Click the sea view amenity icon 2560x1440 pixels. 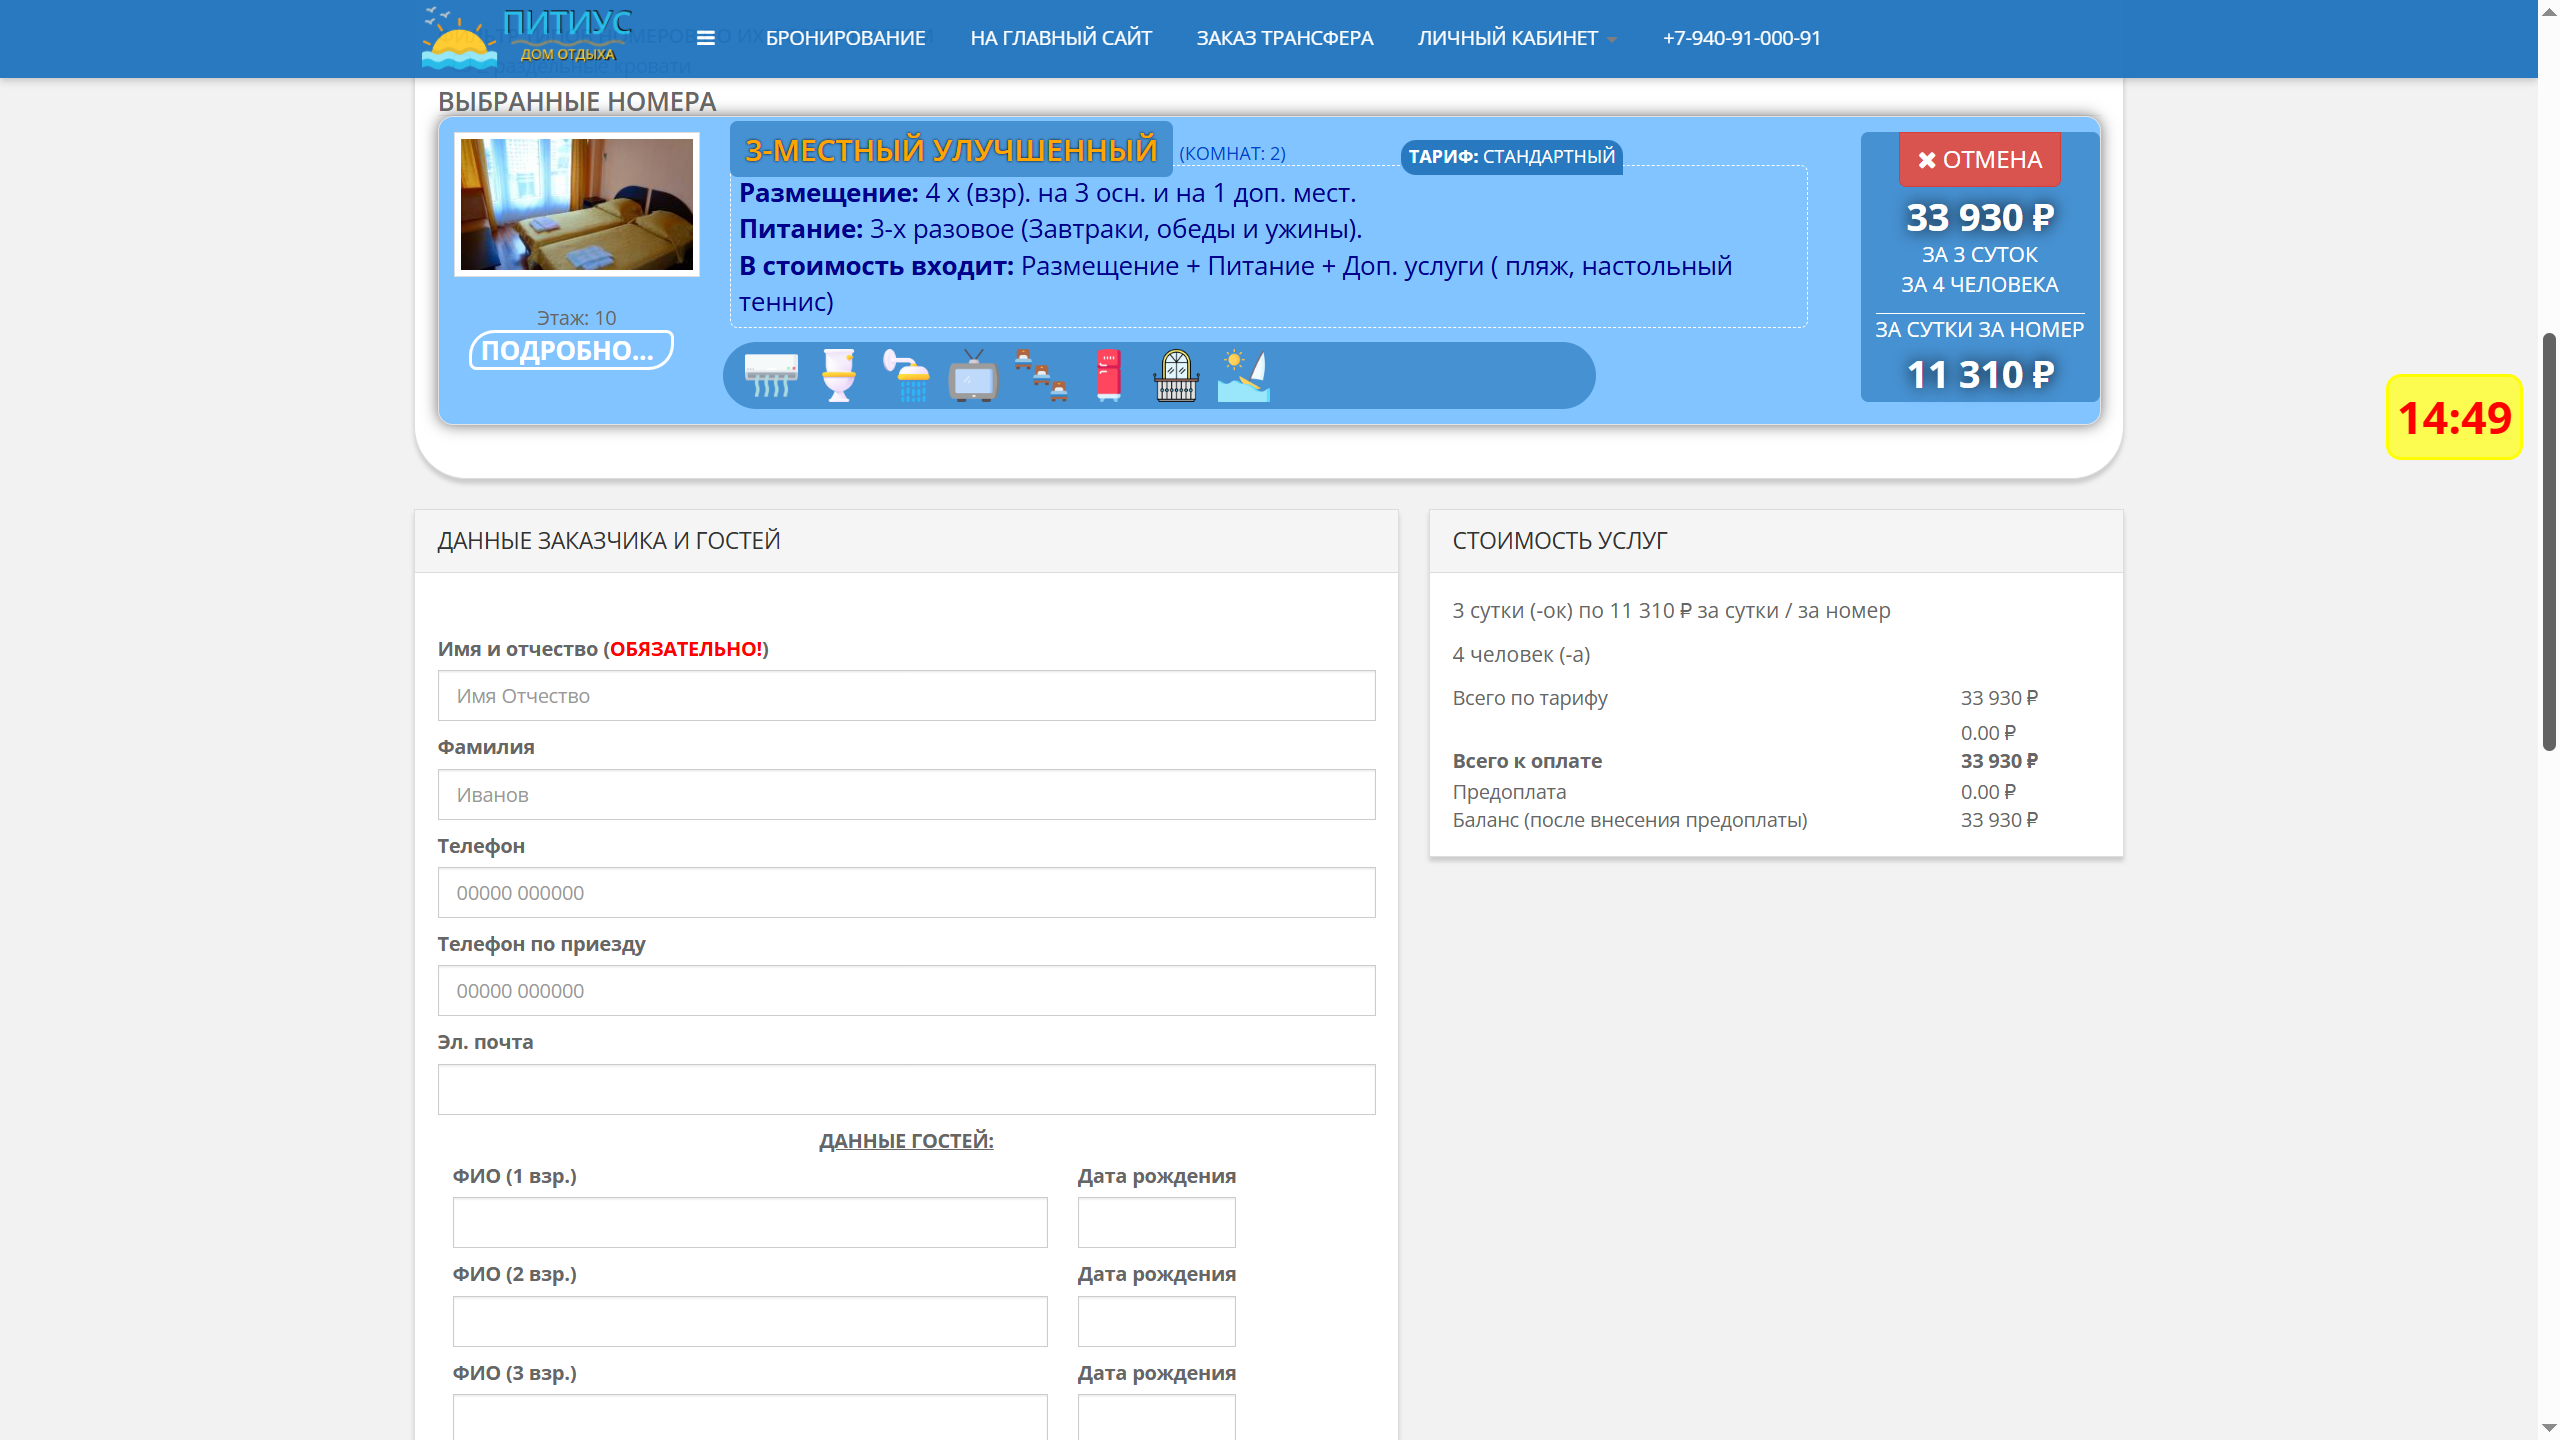coord(1243,376)
